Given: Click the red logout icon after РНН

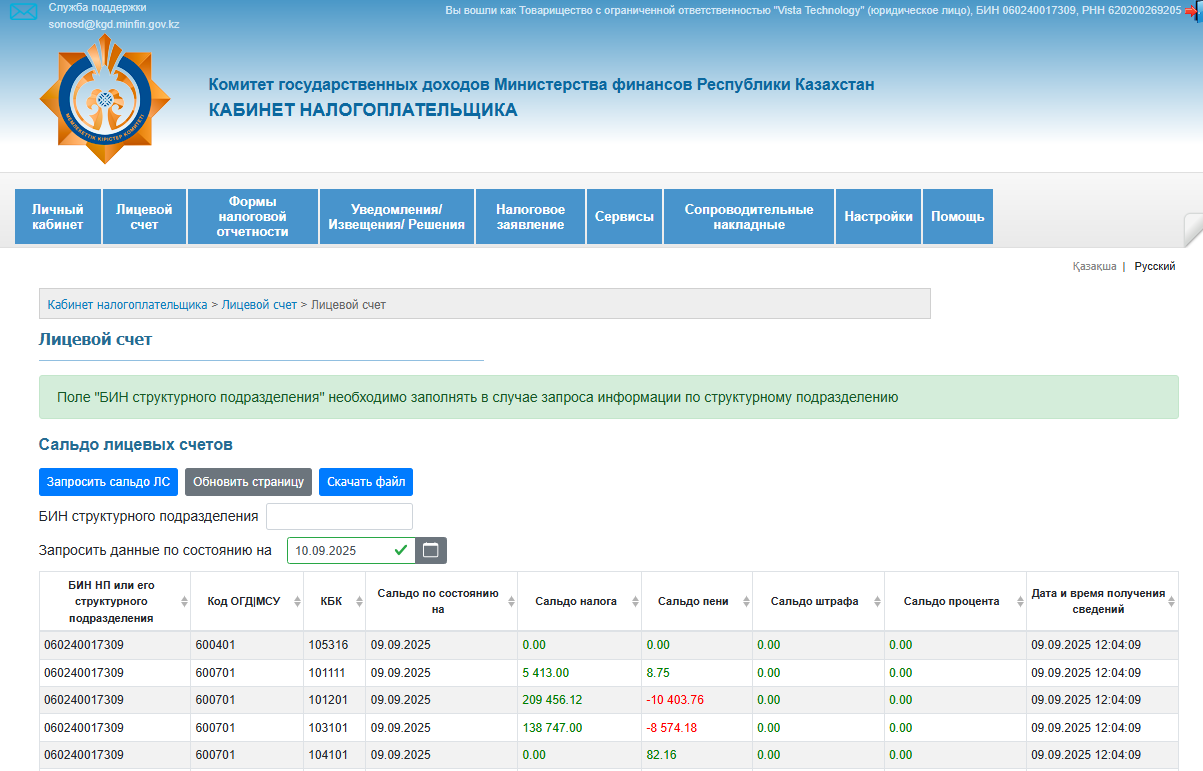Looking at the screenshot, I should click(x=1191, y=10).
